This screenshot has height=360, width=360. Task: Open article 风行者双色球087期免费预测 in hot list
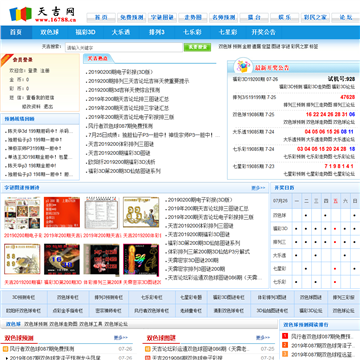120,126
